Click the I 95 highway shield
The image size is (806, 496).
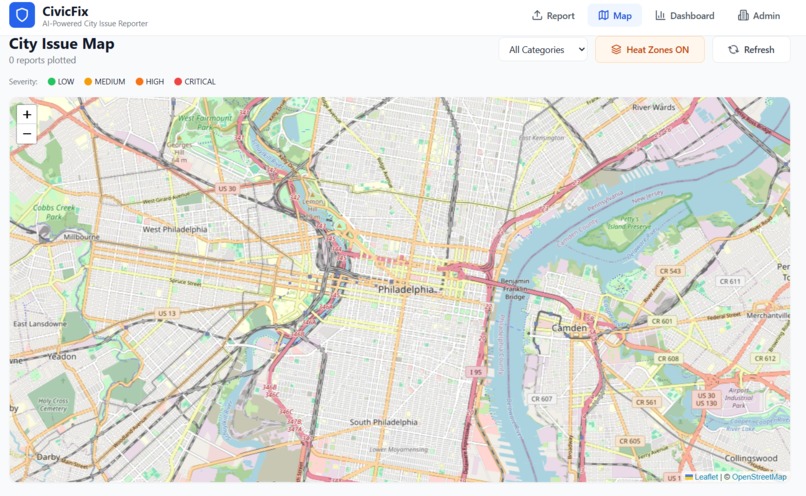(x=475, y=372)
